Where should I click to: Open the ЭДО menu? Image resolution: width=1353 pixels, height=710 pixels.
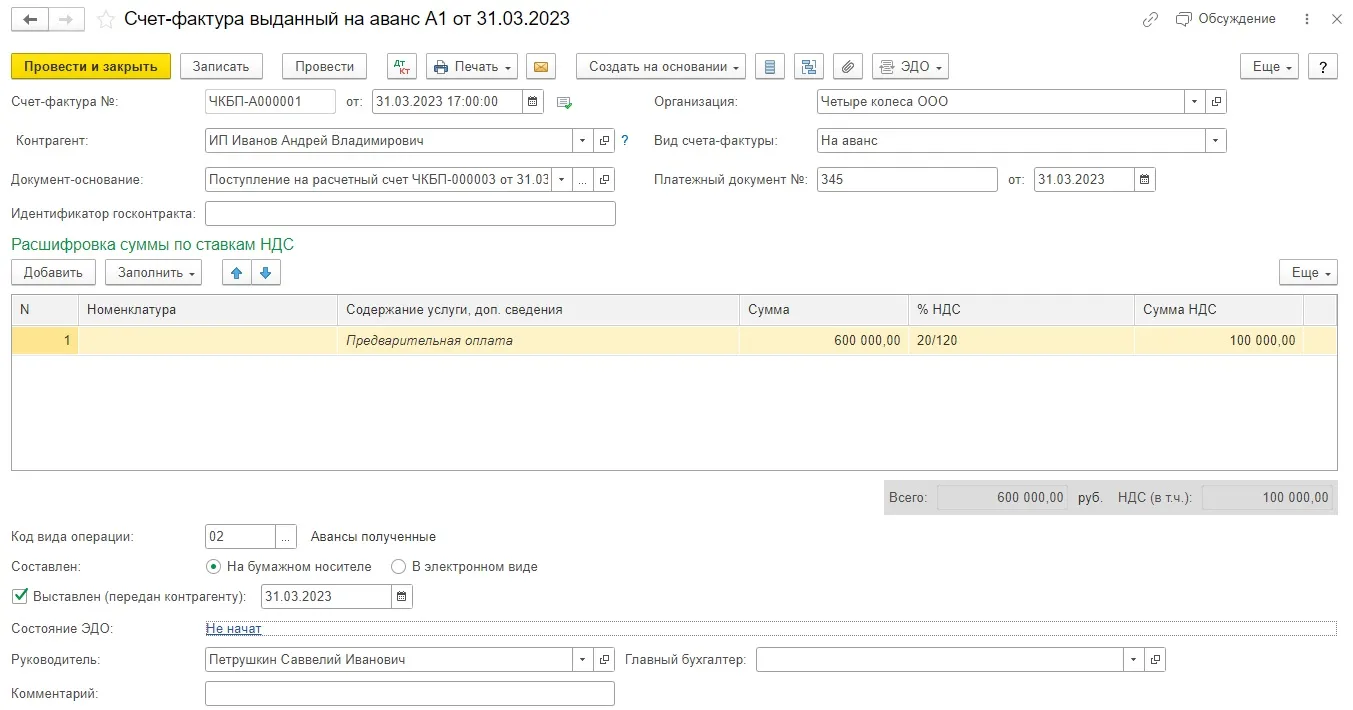(909, 67)
